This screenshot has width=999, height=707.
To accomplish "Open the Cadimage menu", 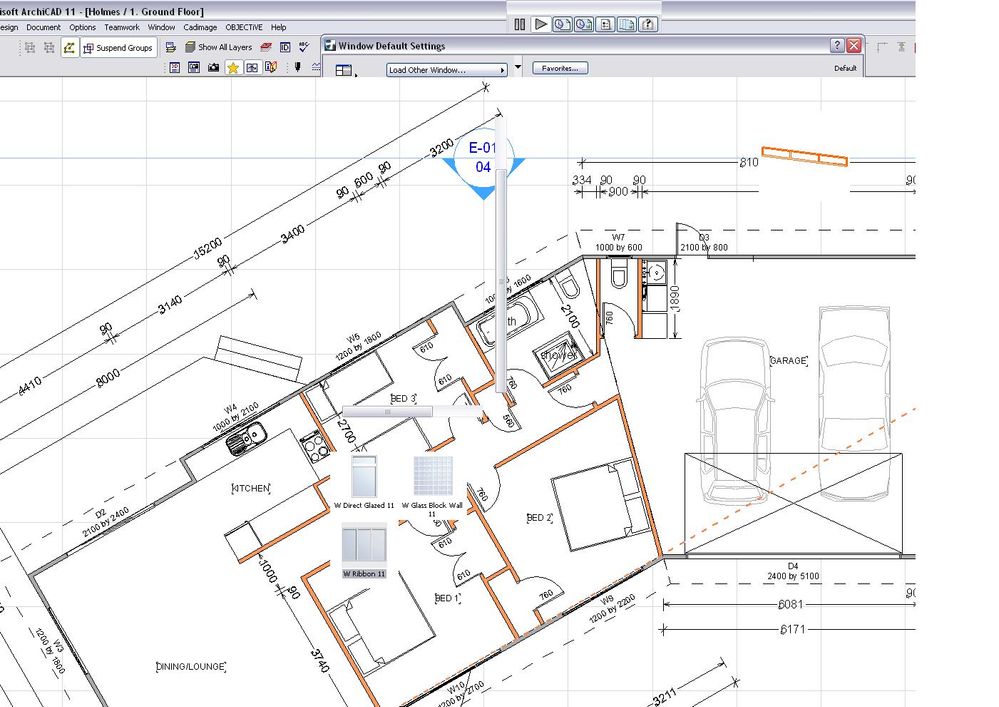I will pyautogui.click(x=200, y=27).
